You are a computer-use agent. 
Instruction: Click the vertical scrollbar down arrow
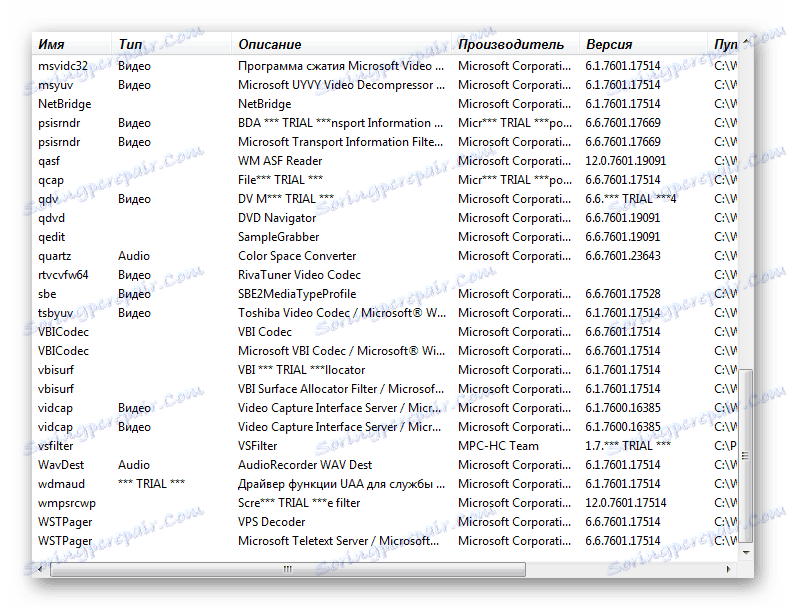coord(745,553)
